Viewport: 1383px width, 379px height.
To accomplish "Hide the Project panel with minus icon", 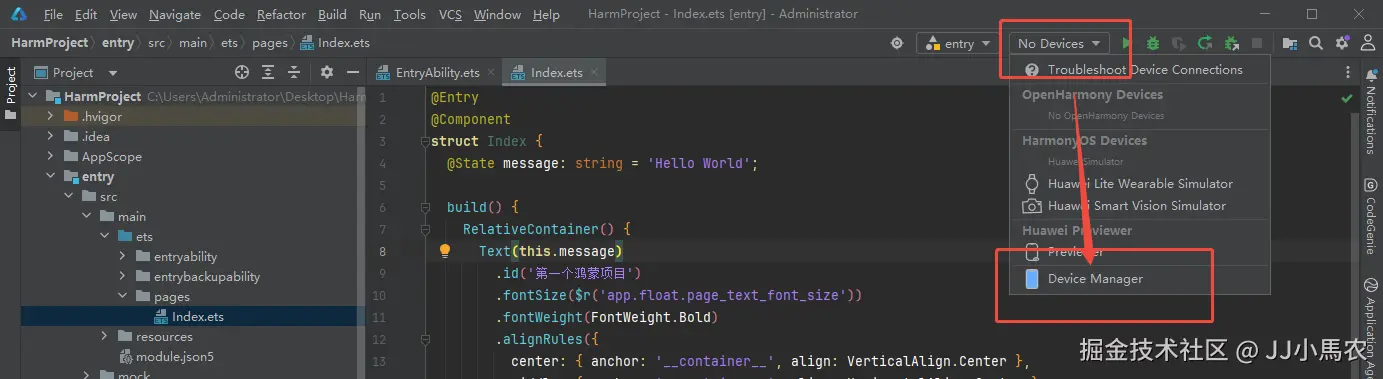I will click(x=352, y=72).
